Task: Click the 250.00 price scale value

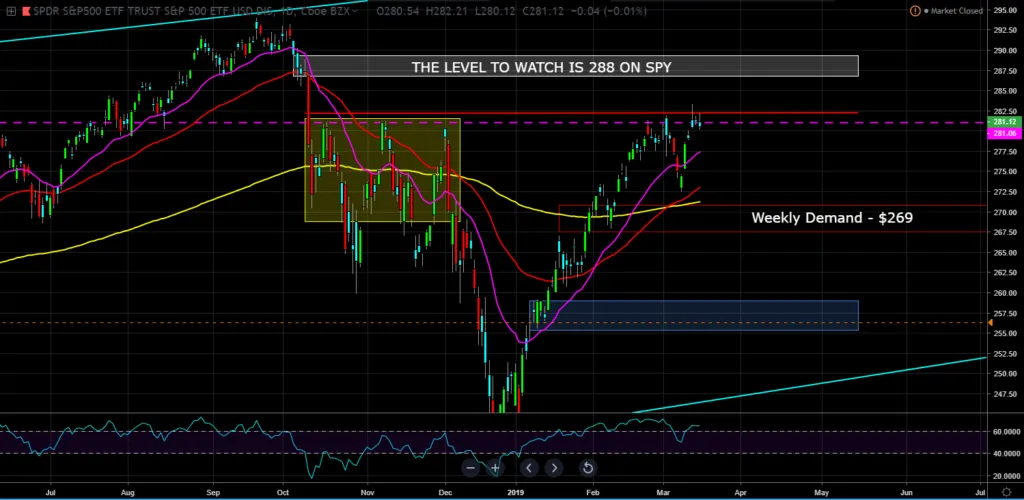Action: 1006,373
